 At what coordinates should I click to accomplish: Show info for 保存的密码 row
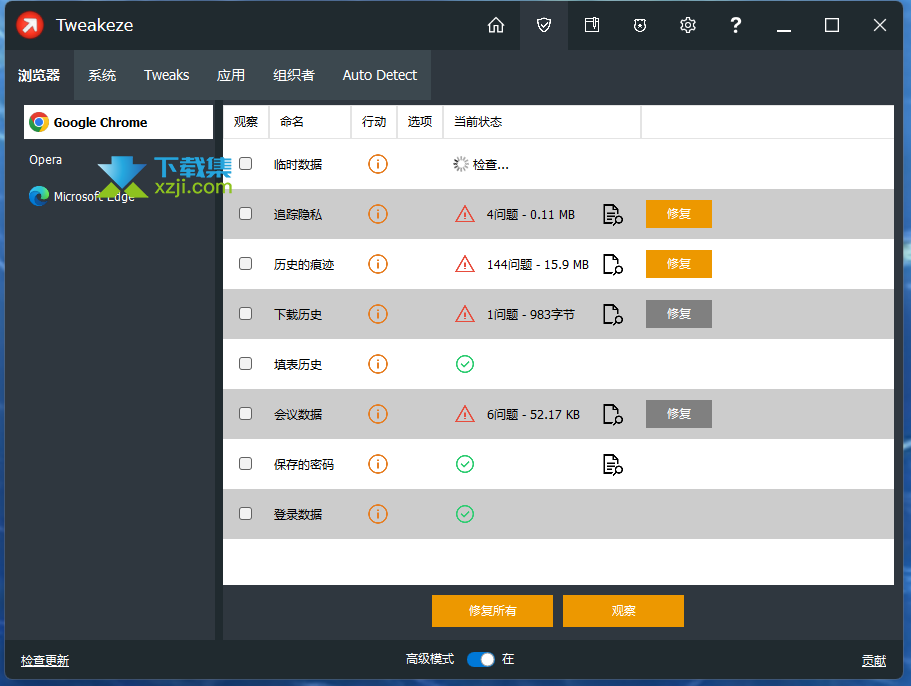[x=378, y=464]
